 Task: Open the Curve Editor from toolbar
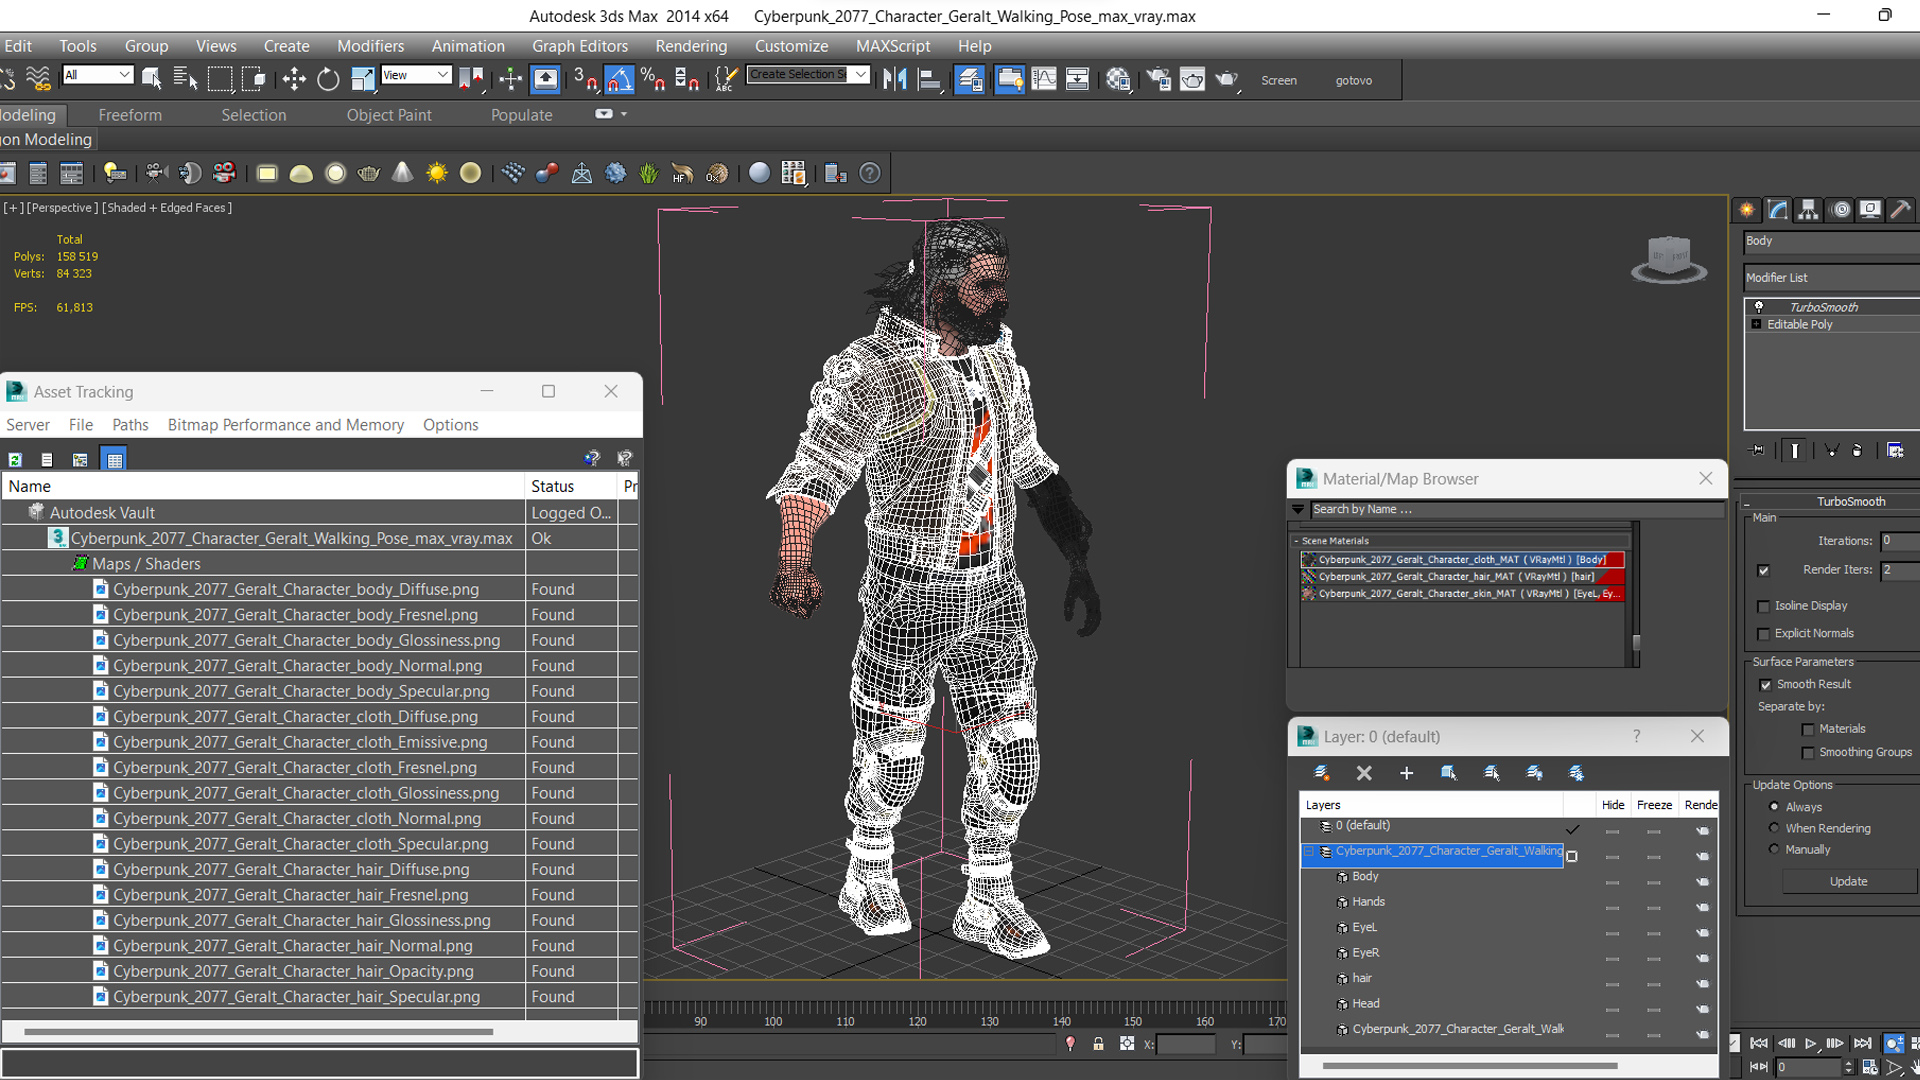tap(1043, 80)
